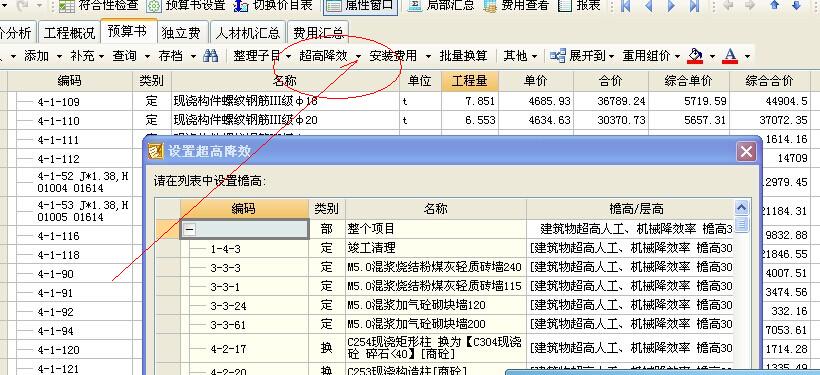Click the 编码 header in dialog
Screen dimensions: 820x375
click(x=244, y=209)
